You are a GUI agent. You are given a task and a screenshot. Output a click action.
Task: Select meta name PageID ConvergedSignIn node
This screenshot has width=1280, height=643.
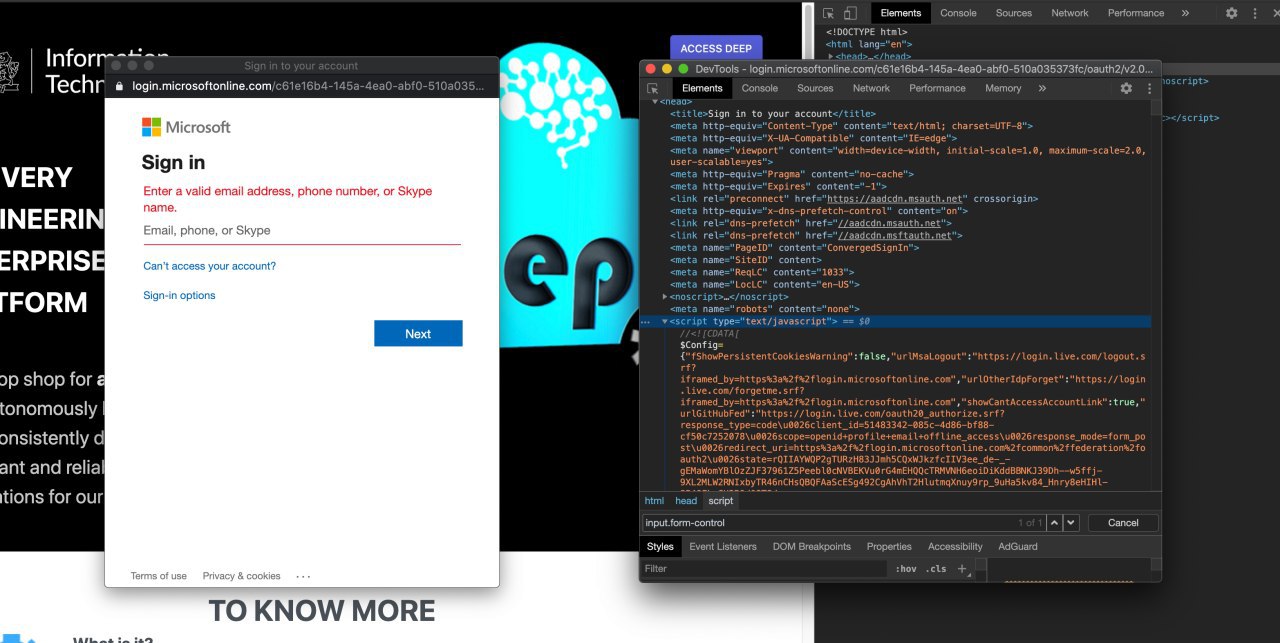795,248
